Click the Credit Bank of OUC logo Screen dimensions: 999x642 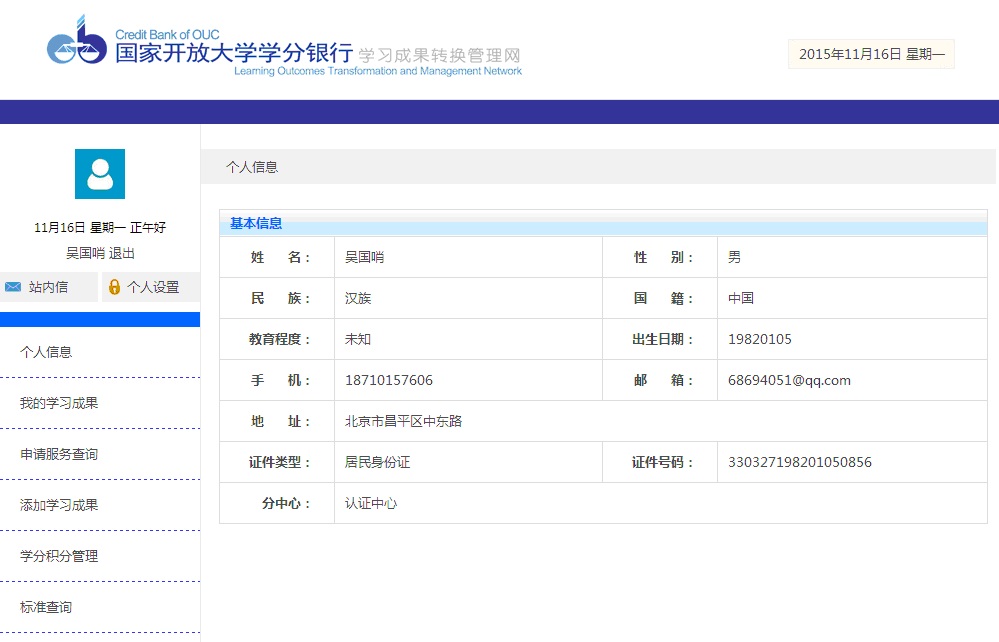tap(76, 42)
